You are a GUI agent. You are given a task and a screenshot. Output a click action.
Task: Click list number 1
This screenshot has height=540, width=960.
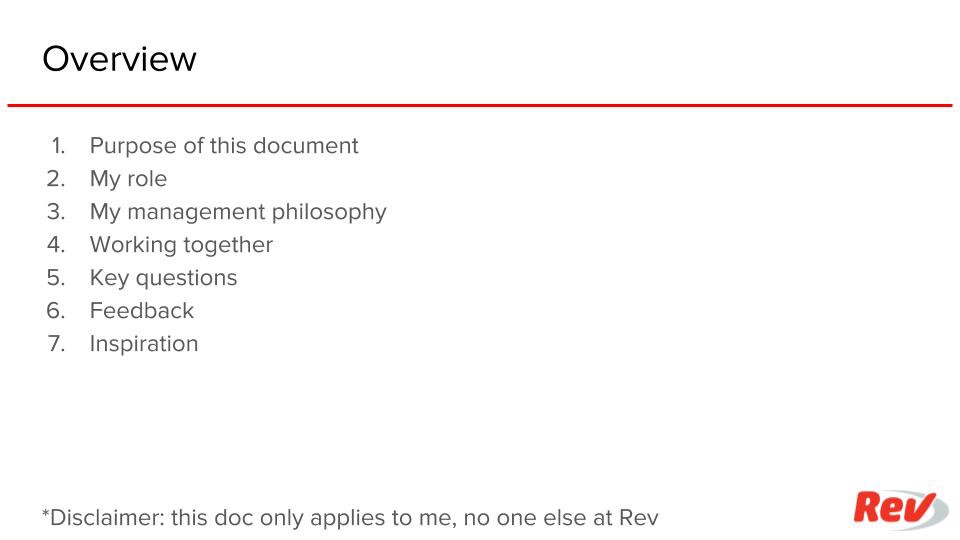pos(58,146)
